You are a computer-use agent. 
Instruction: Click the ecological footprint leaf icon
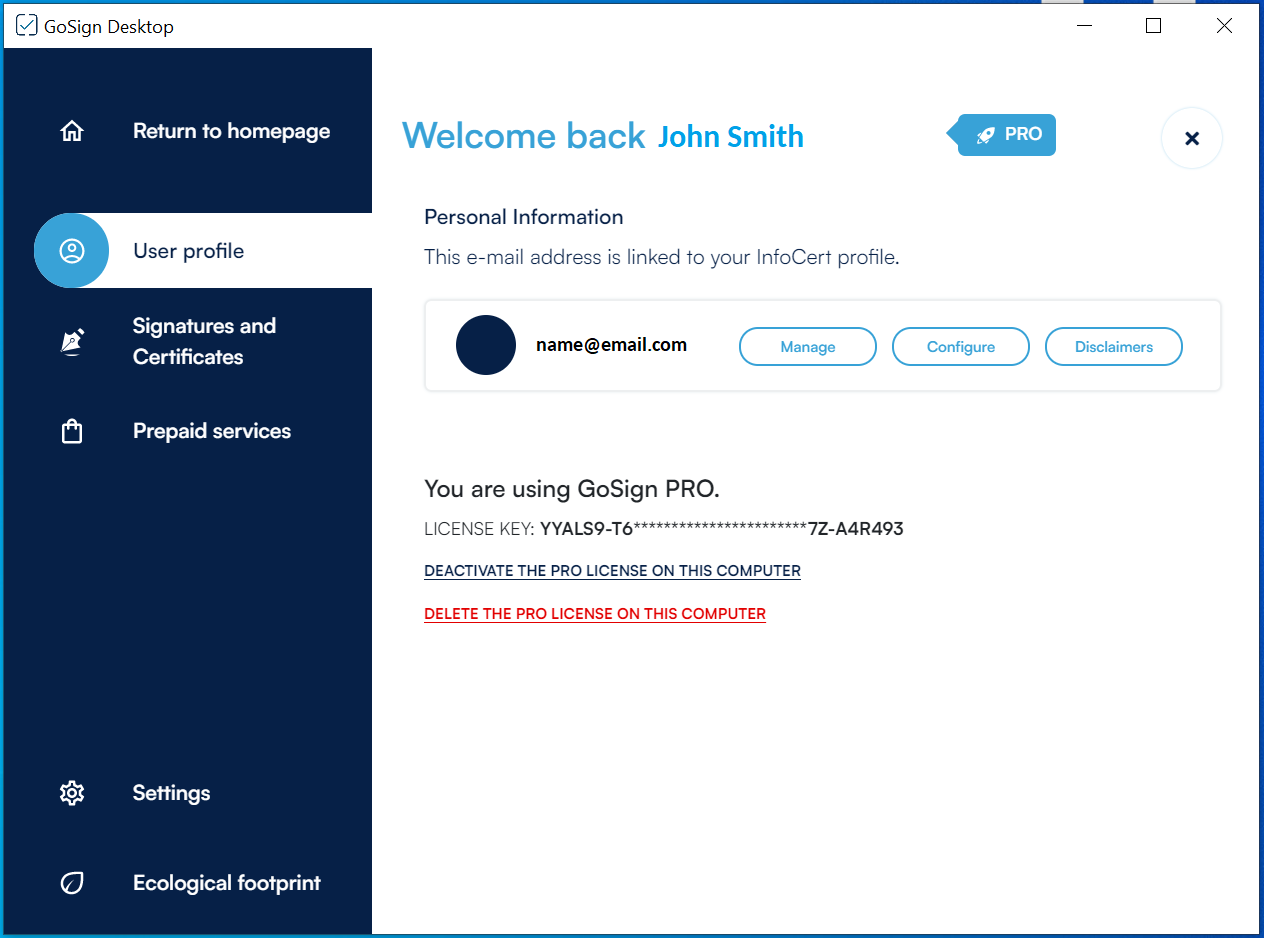(x=72, y=883)
